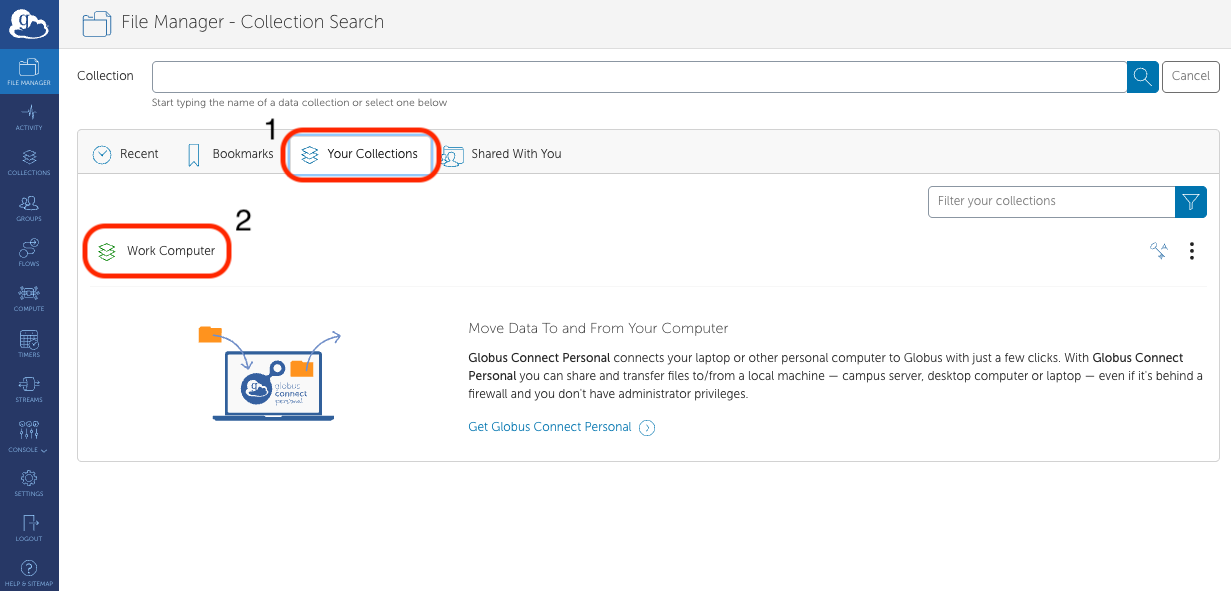This screenshot has height=591, width=1231.
Task: Open the Flows sidebar section
Action: [x=29, y=253]
